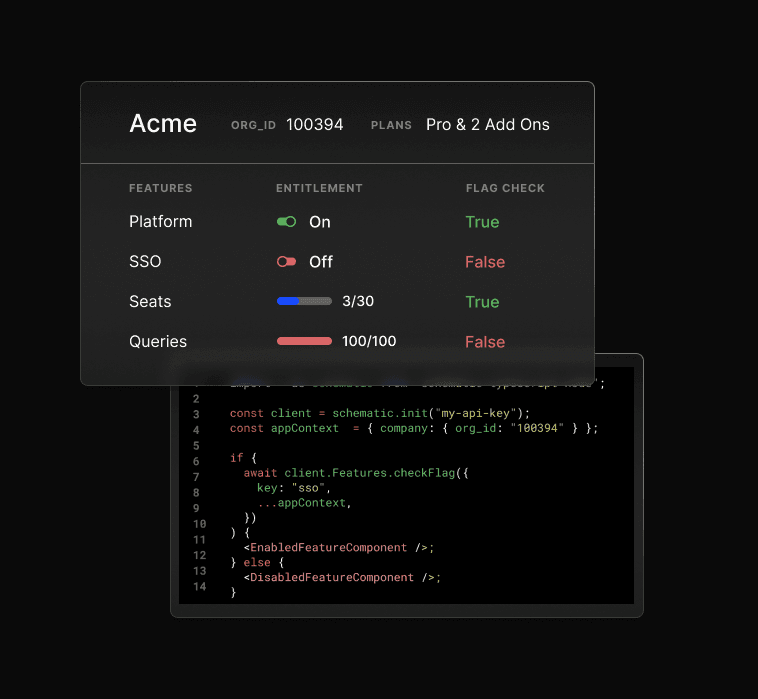Click the schematic.init code line

tap(380, 413)
